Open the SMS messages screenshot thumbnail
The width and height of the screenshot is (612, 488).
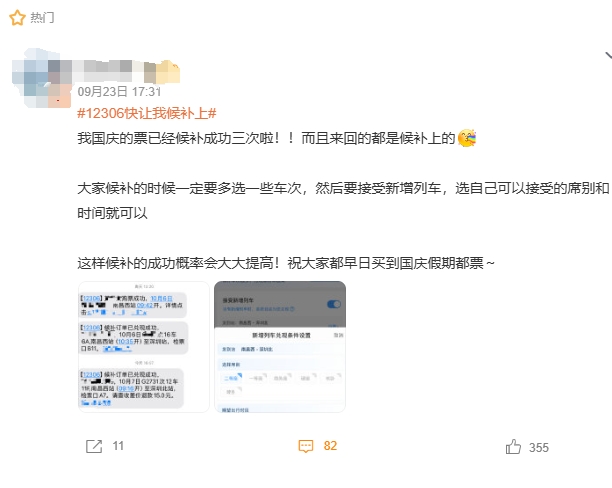pos(144,347)
